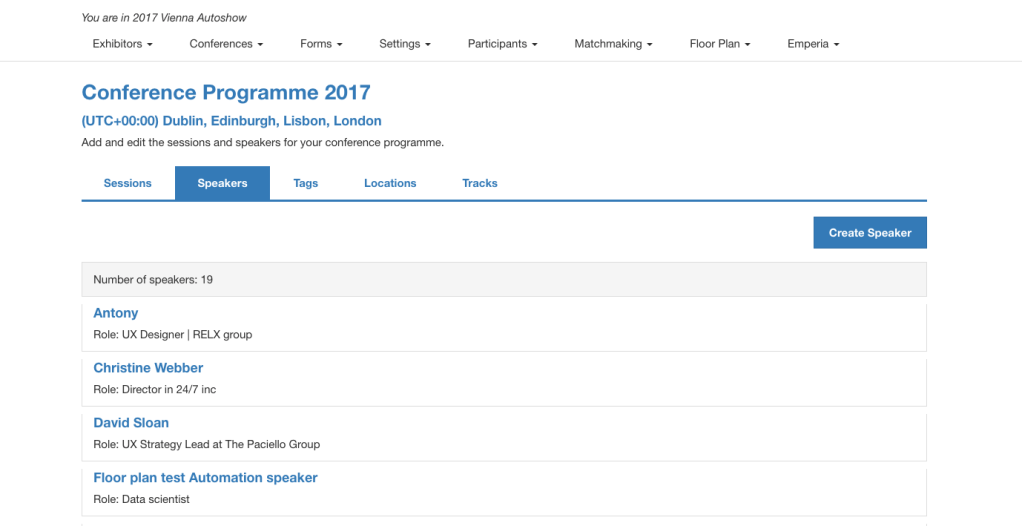Open speaker Antony's profile
Screen dimensions: 1022x526
click(116, 313)
